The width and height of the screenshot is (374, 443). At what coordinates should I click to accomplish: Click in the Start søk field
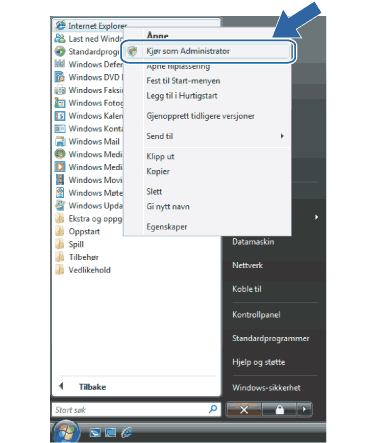click(x=136, y=409)
